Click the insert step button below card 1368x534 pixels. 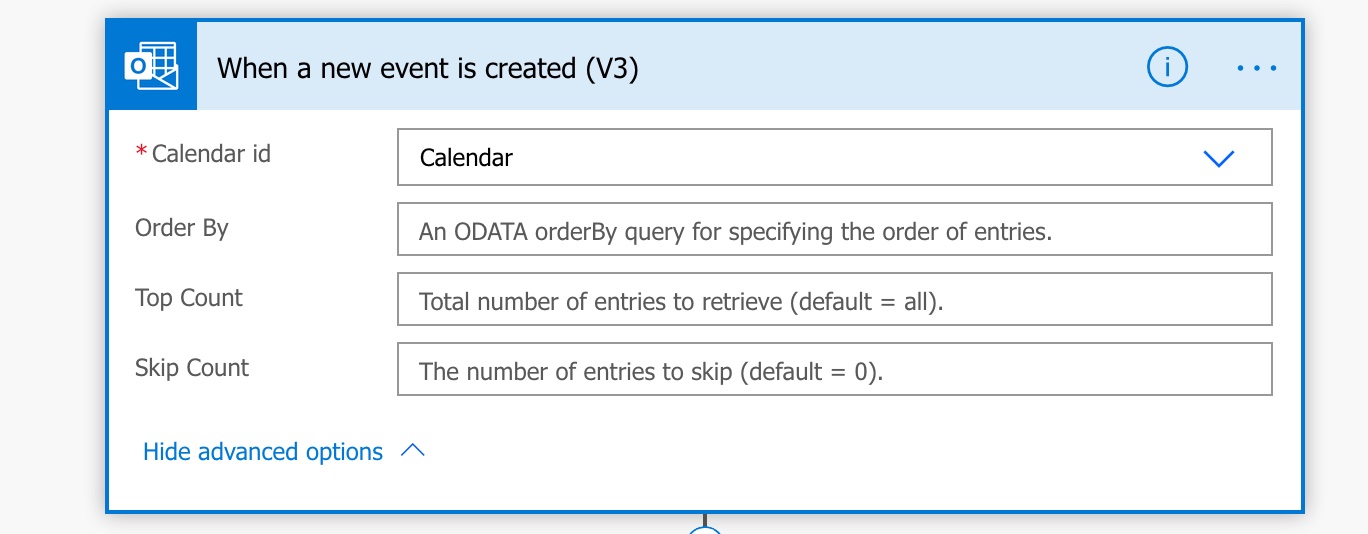705,530
